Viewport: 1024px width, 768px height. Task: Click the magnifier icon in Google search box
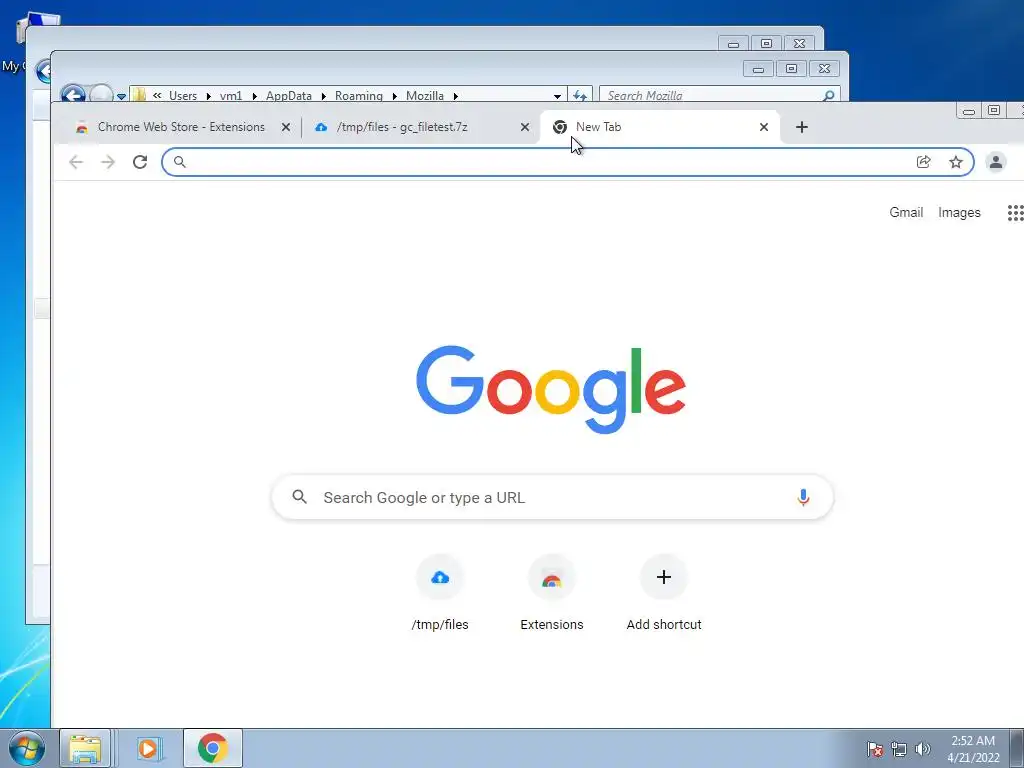click(300, 497)
